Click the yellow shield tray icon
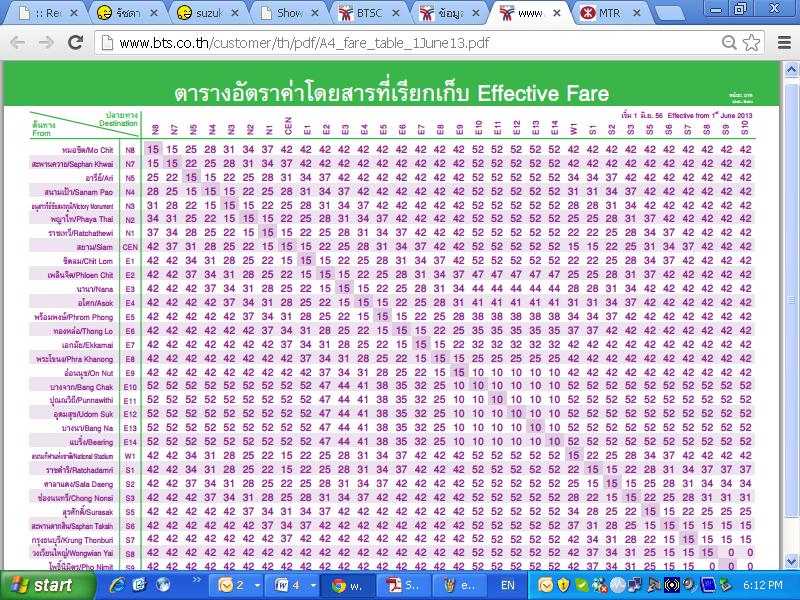Viewport: 800px width, 600px height. click(563, 585)
